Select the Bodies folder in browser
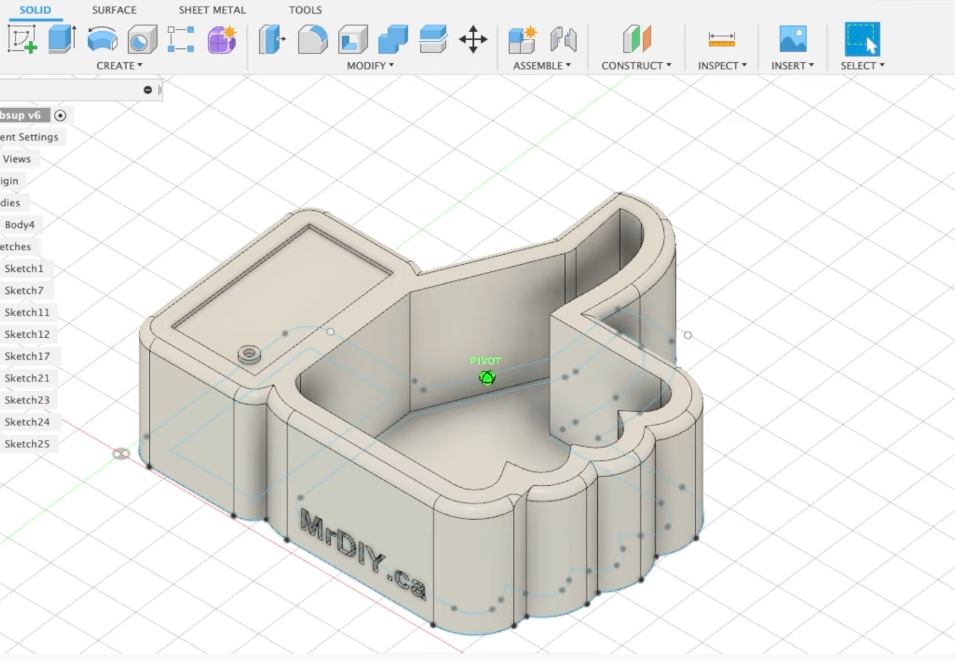 click(10, 203)
